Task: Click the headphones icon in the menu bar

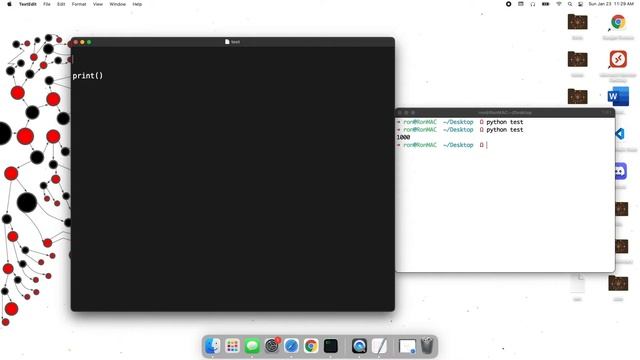Action: [533, 4]
